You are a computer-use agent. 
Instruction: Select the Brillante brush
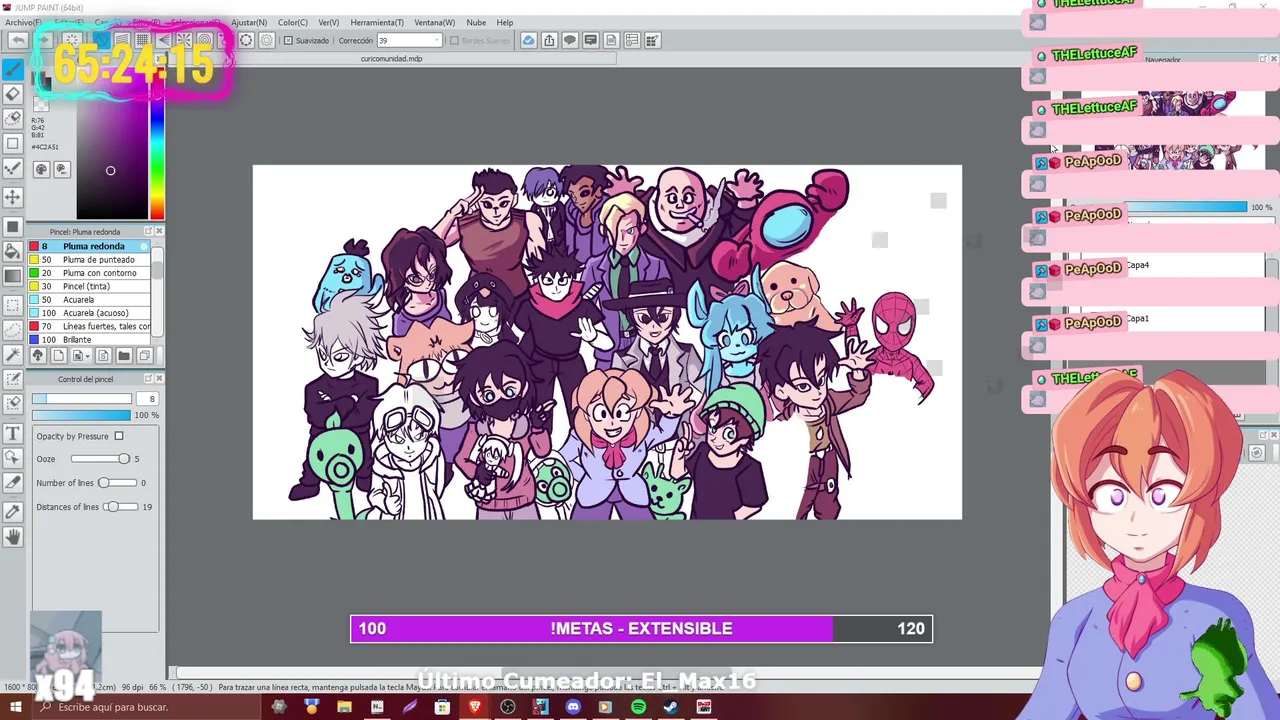(89, 340)
